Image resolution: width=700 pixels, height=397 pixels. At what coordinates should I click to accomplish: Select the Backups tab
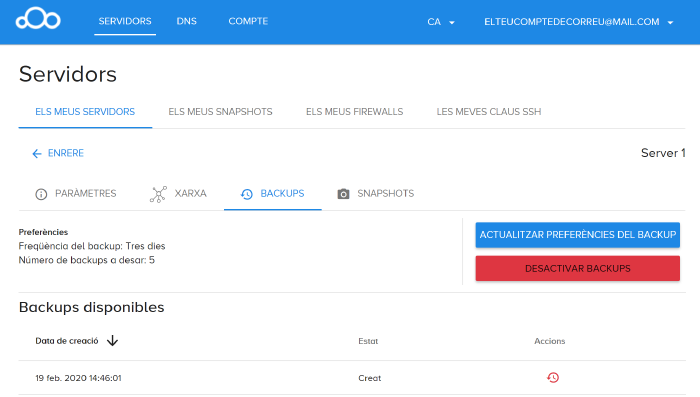272,193
